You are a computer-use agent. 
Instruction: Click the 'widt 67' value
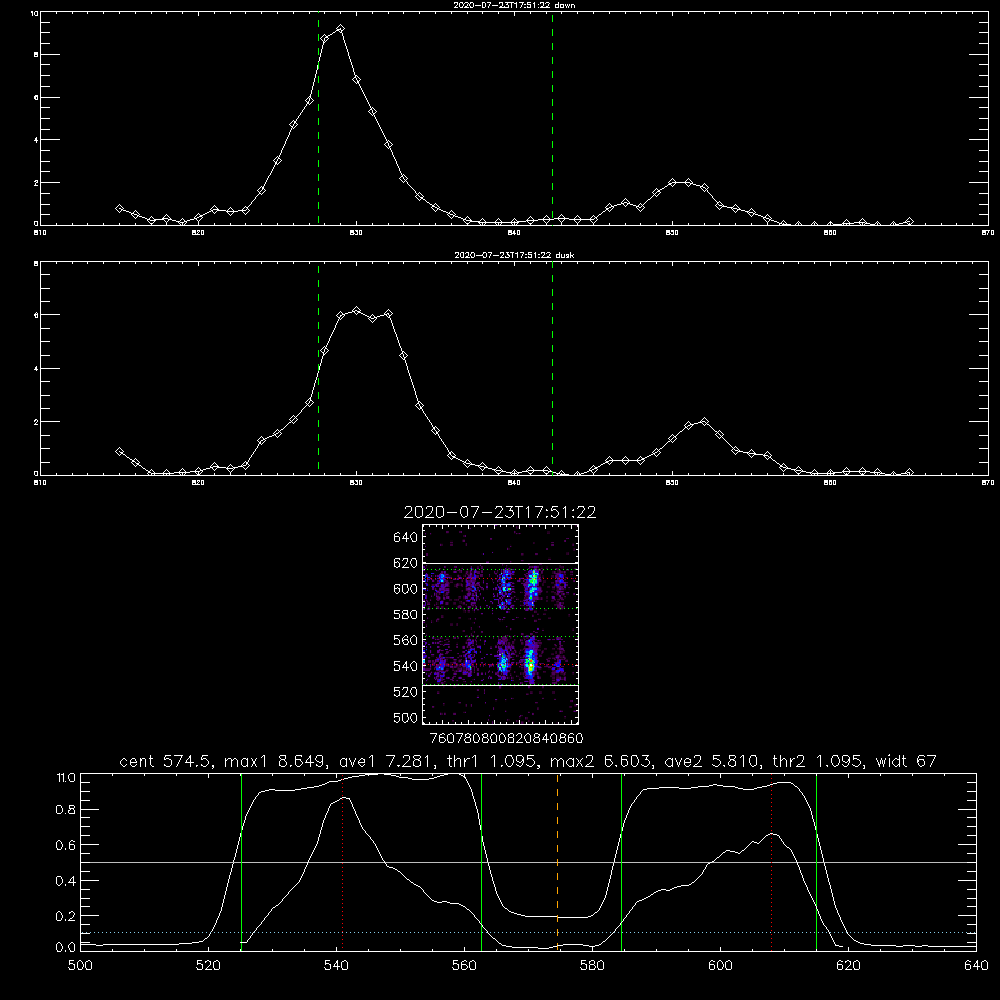point(906,761)
